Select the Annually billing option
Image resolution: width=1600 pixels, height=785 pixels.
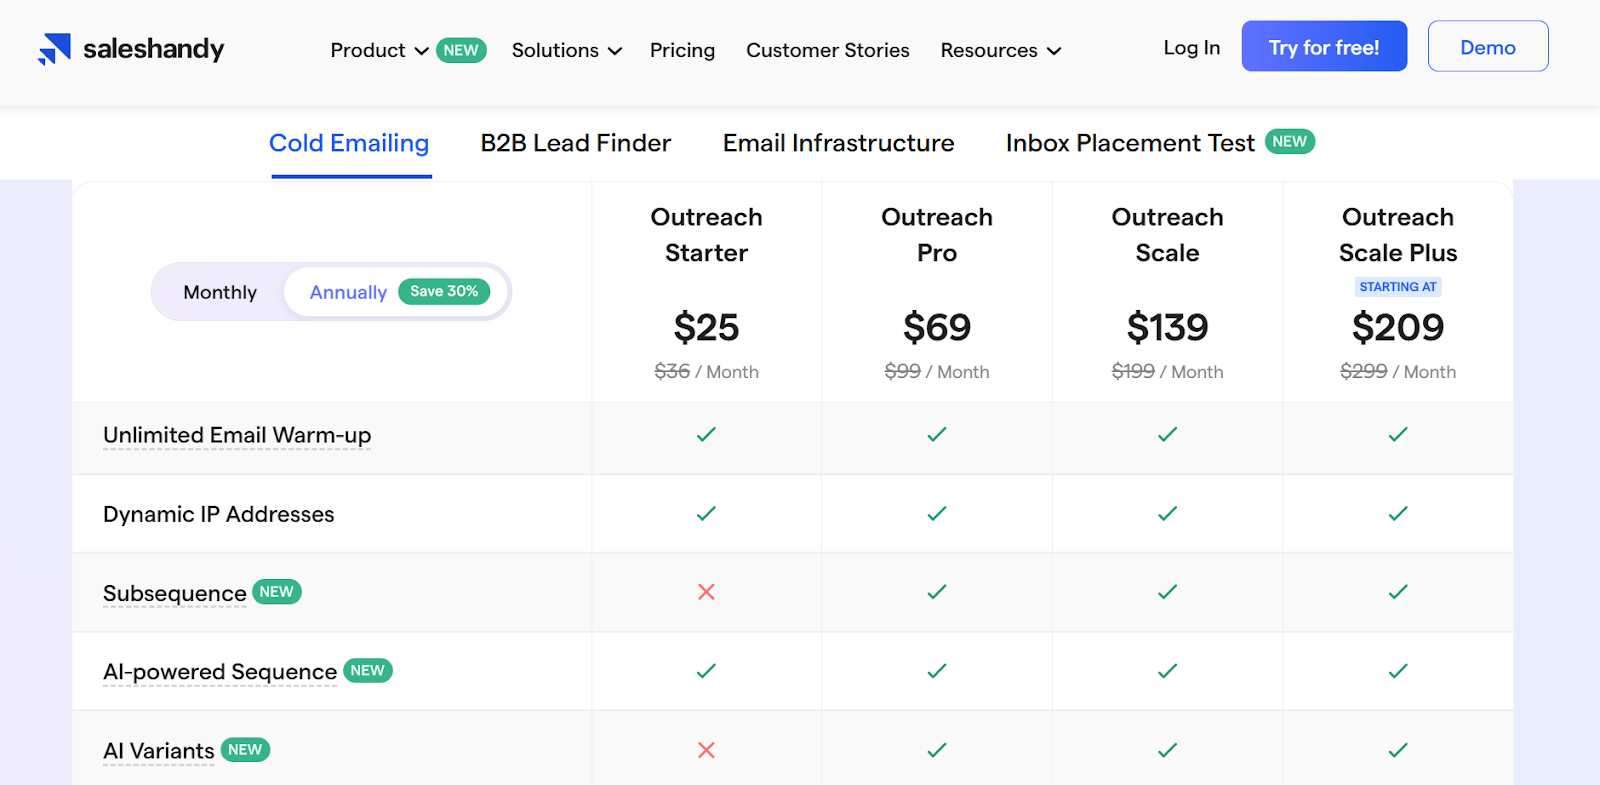point(348,292)
